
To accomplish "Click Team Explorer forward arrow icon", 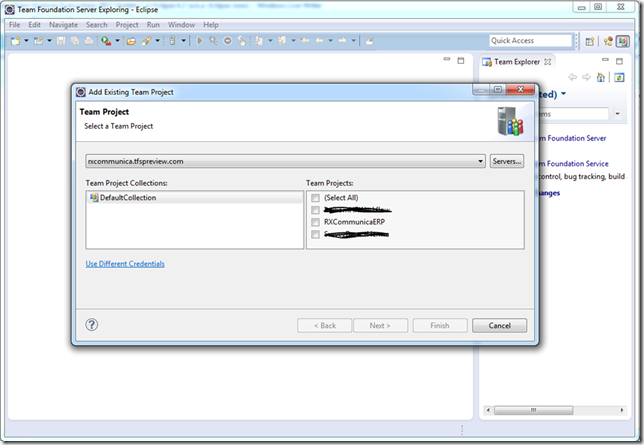I will click(x=586, y=77).
